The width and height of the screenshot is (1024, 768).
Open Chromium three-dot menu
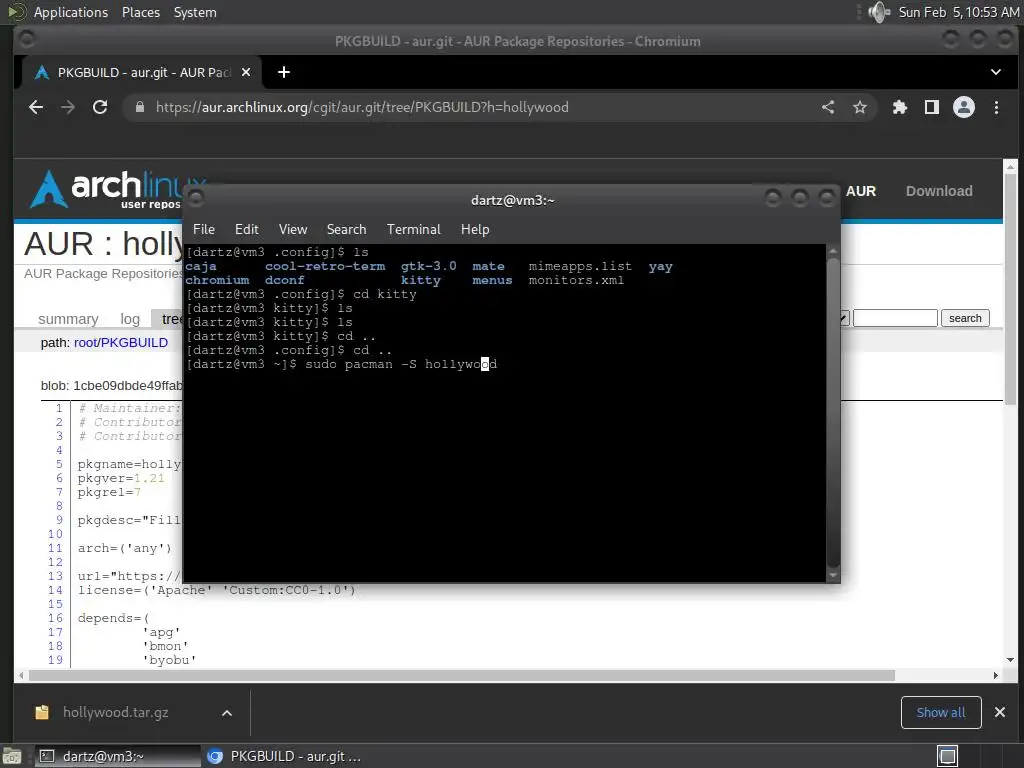pyautogui.click(x=997, y=107)
